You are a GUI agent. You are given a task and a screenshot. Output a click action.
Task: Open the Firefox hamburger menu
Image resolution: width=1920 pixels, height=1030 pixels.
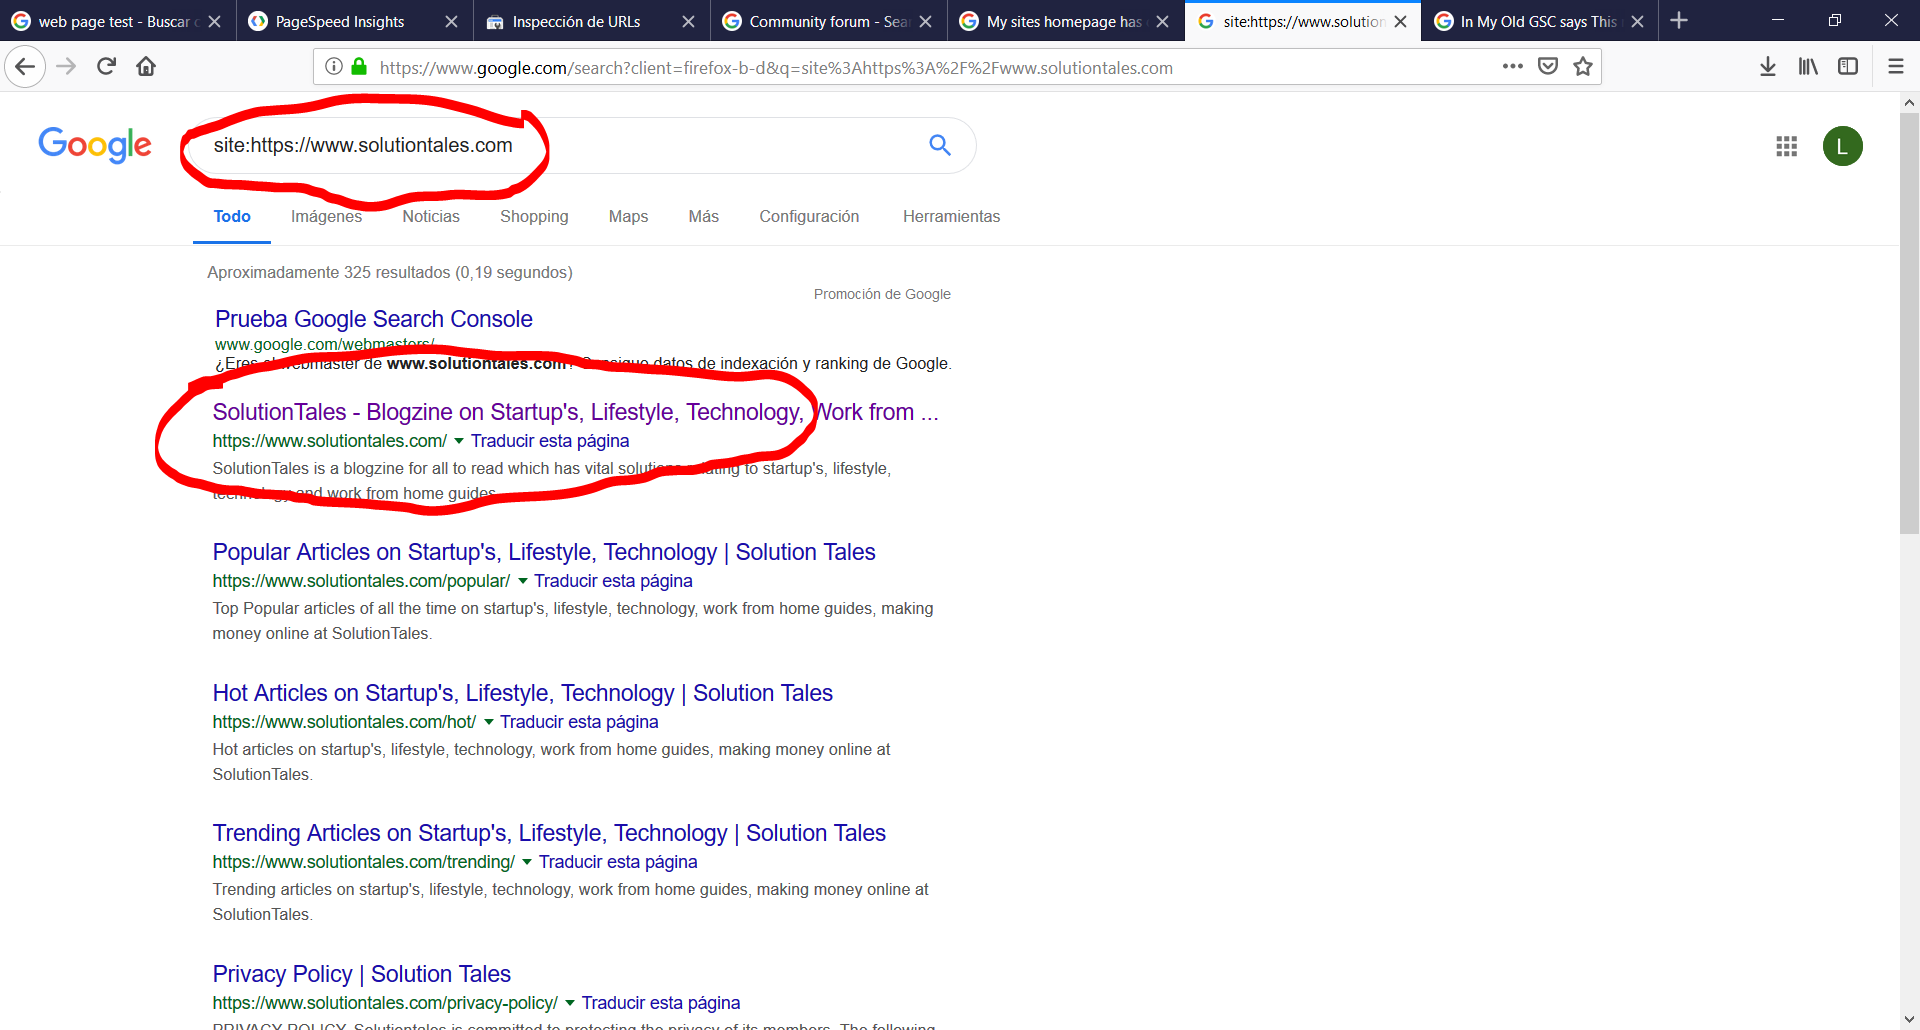click(1896, 67)
